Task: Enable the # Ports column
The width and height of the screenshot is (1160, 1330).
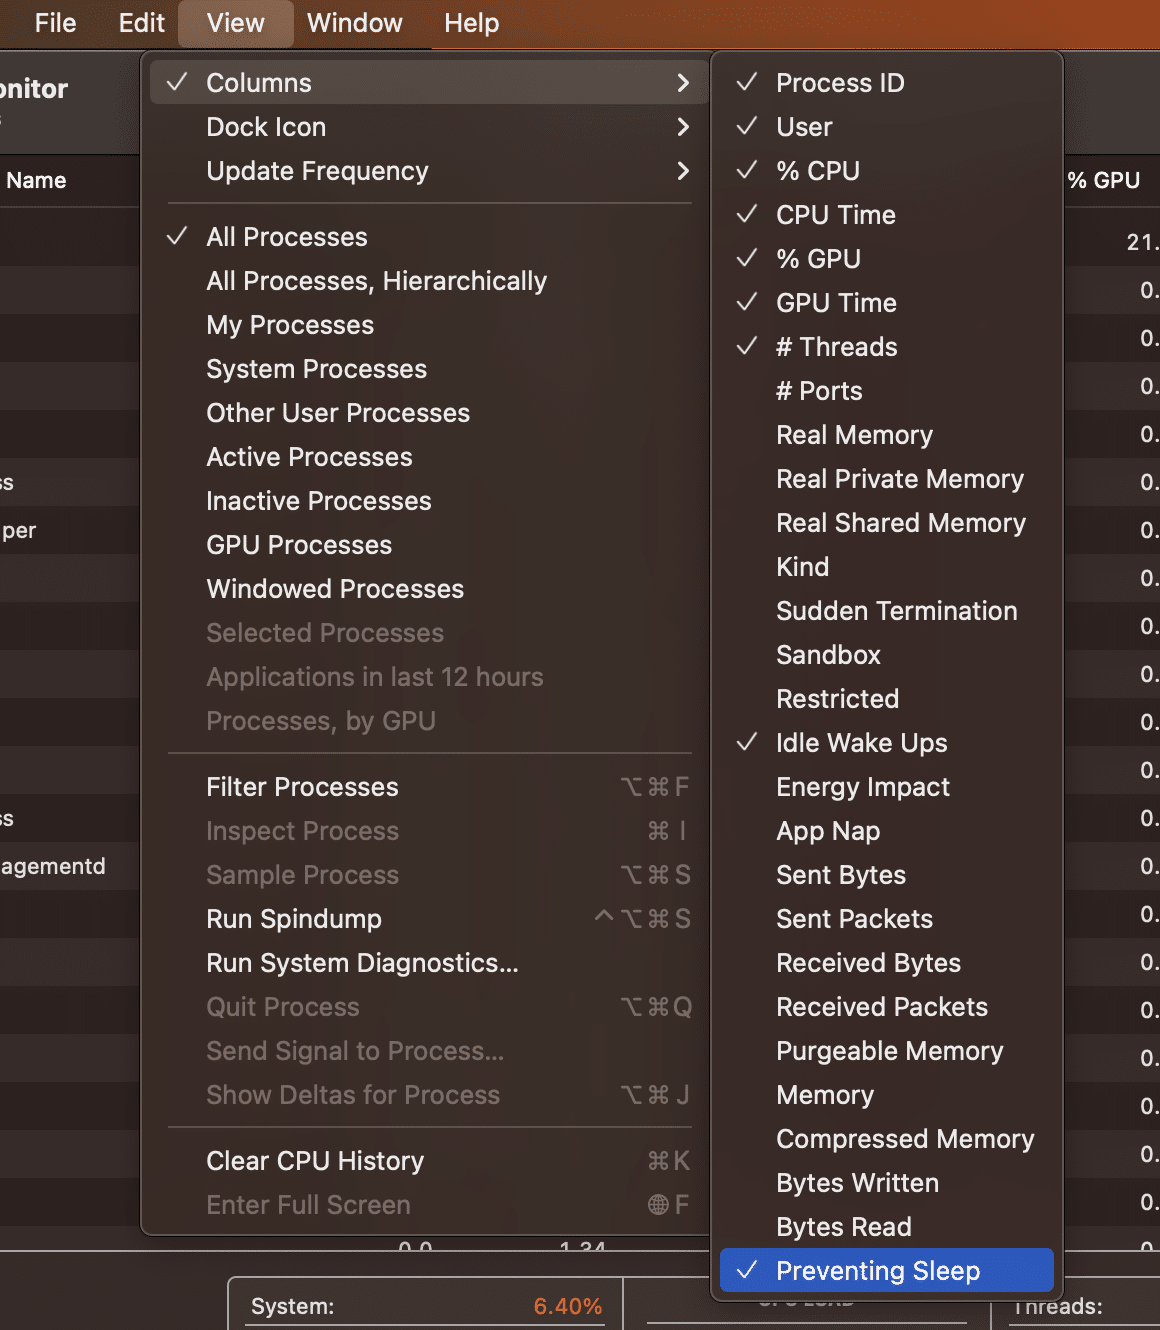Action: click(886, 391)
